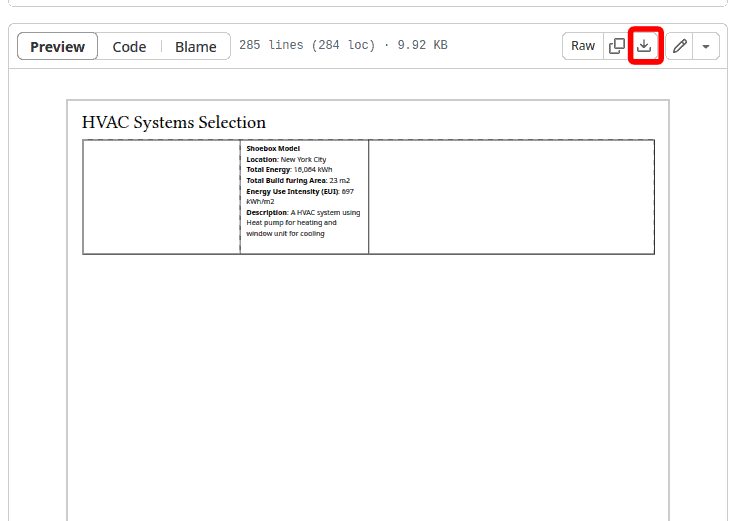The width and height of the screenshot is (730, 521).
Task: Open more edit options dropdown
Action: [x=706, y=46]
